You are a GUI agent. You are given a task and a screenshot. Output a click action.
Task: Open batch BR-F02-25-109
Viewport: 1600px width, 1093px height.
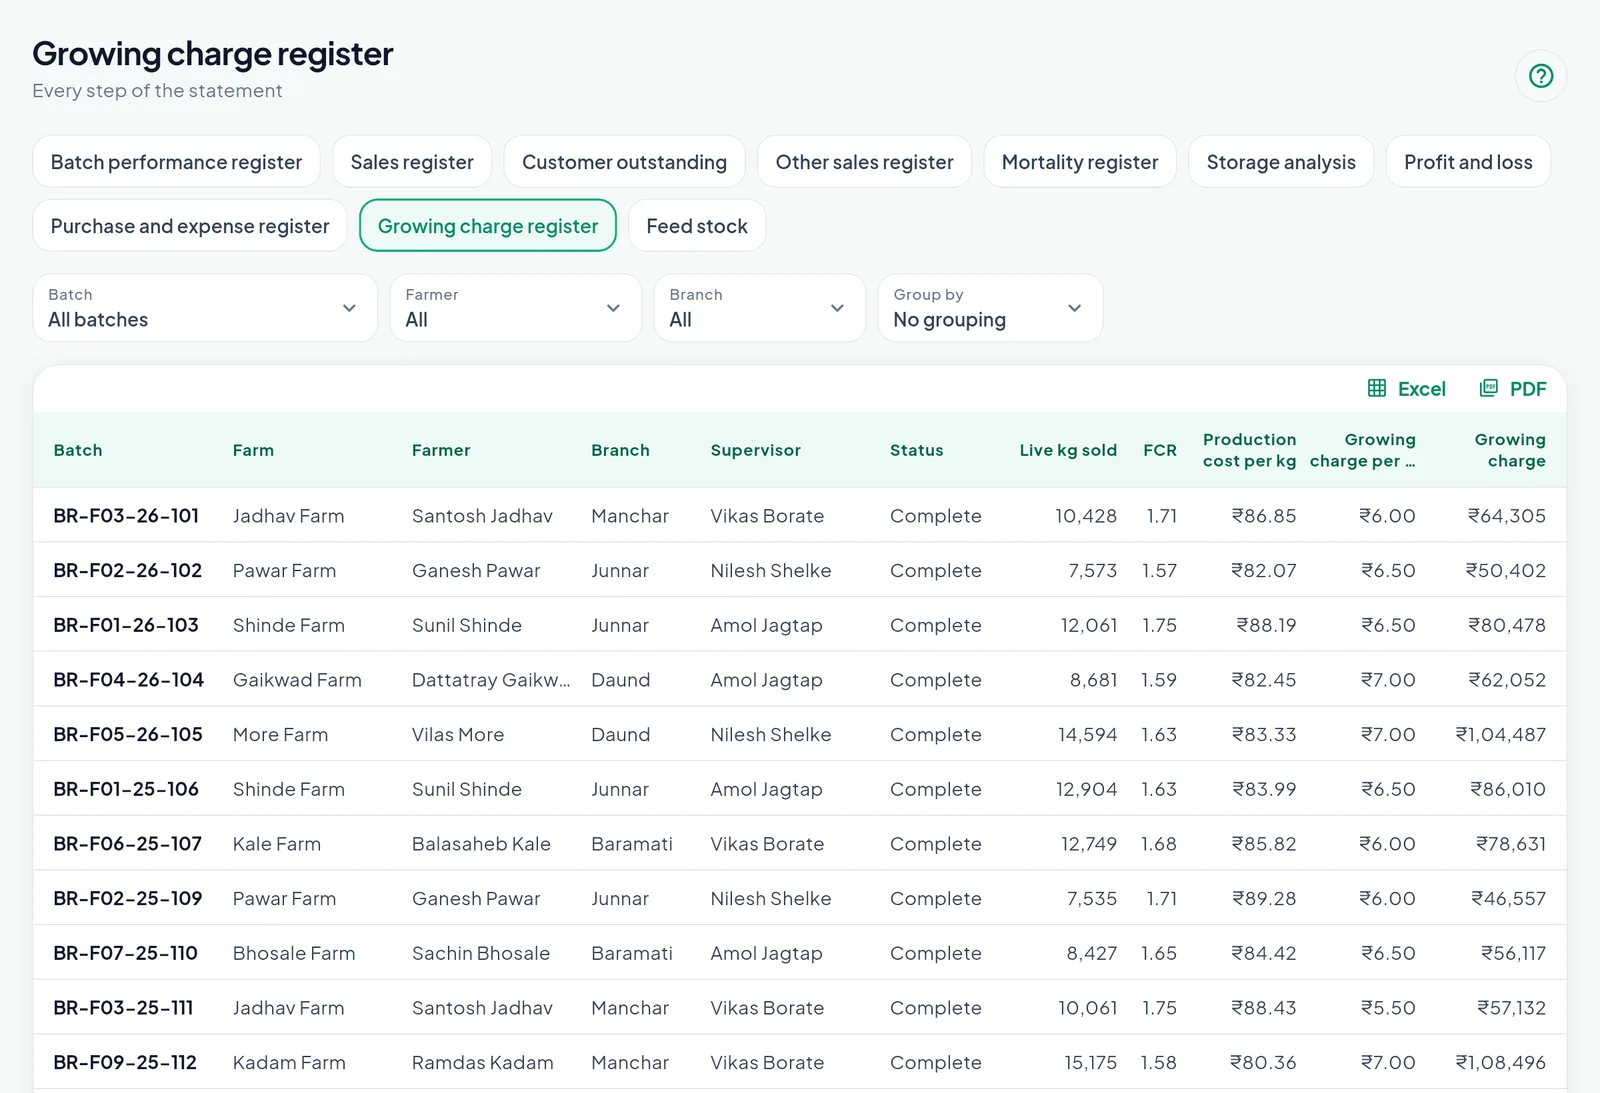[127, 898]
